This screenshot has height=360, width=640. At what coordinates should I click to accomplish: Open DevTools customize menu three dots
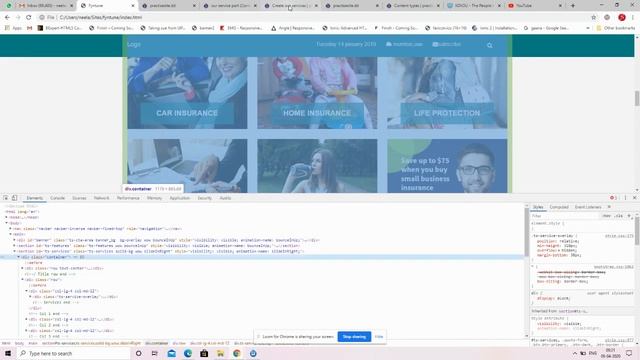[625, 198]
